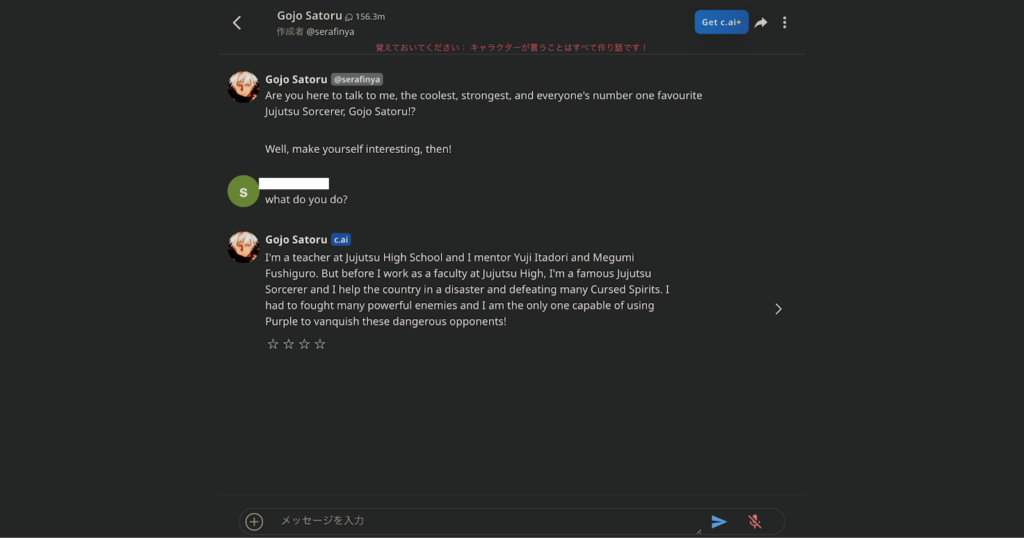Rate the reply four stars

click(x=320, y=344)
